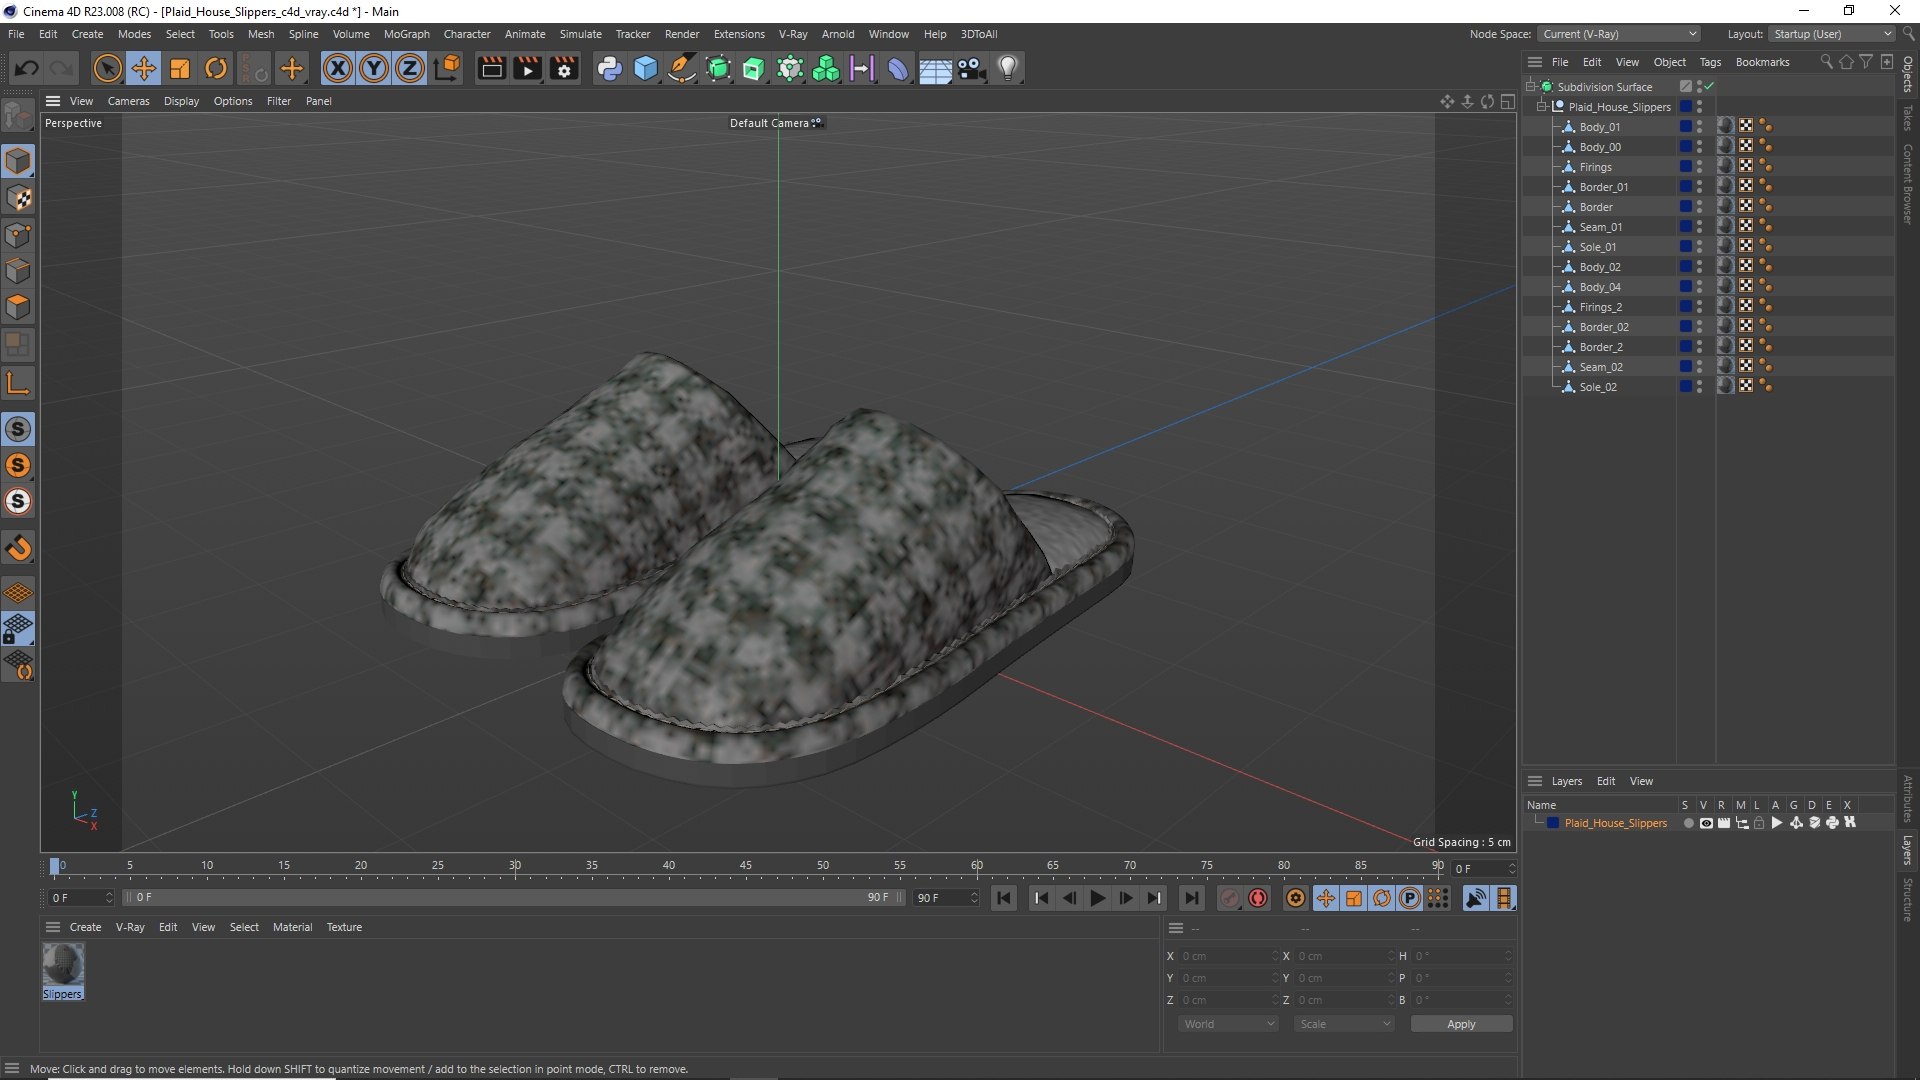Click the Undo arrow icon
This screenshot has width=1920, height=1080.
click(x=27, y=68)
